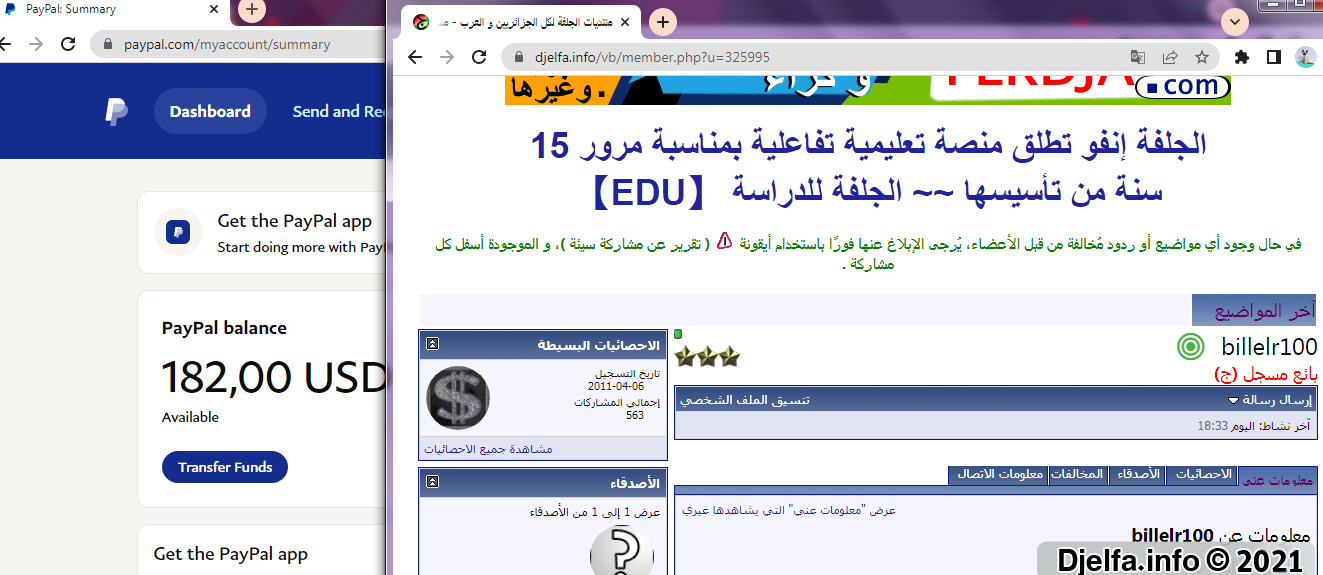This screenshot has width=1323, height=575.
Task: Switch to the الأصدقاء tab
Action: (x=1136, y=475)
